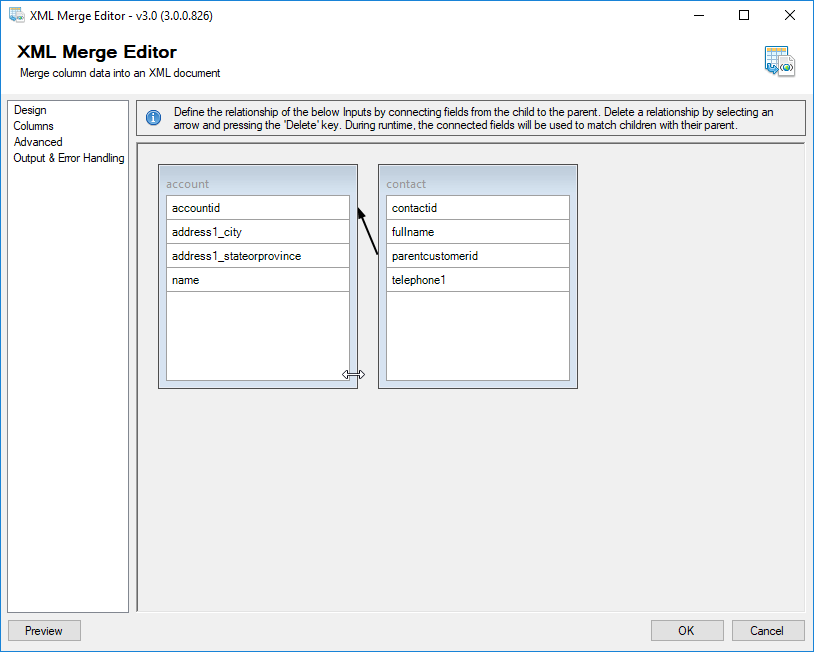Select the fullname field
Viewport: 814px width, 652px height.
pyautogui.click(x=478, y=232)
